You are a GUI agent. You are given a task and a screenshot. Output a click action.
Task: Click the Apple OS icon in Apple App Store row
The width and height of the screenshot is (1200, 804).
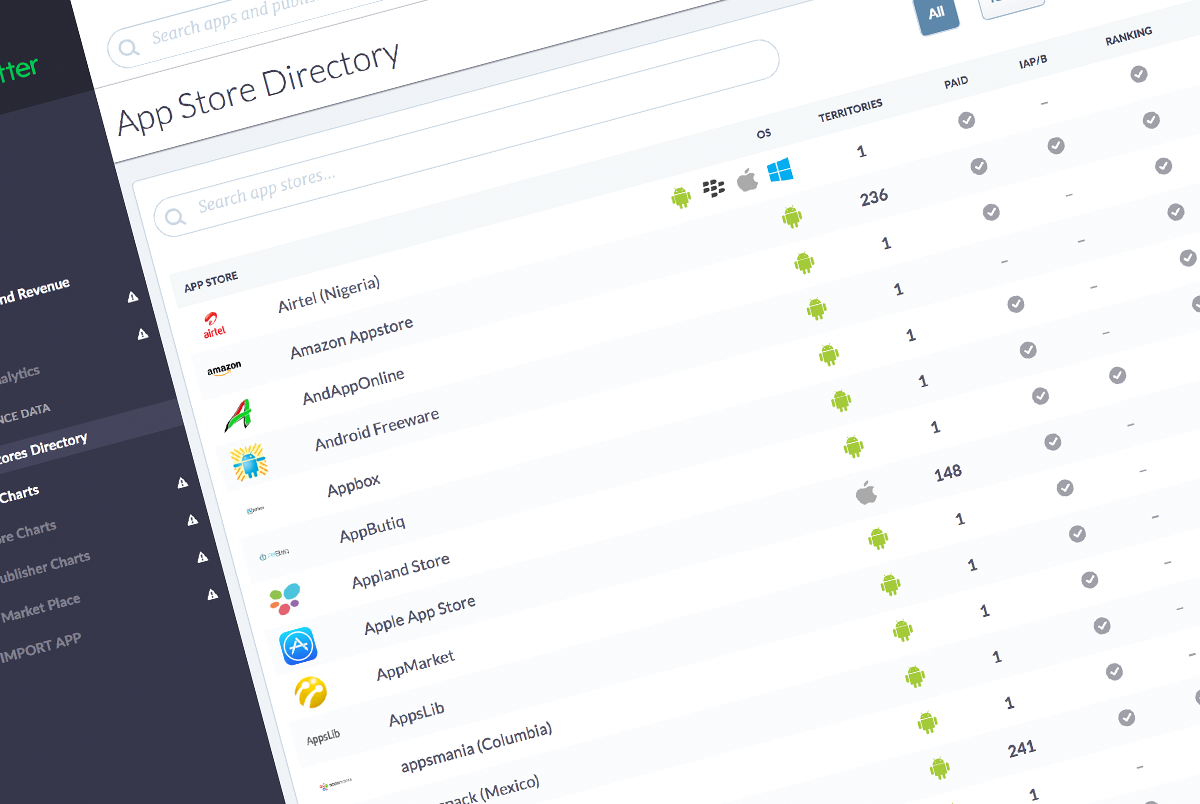point(866,492)
